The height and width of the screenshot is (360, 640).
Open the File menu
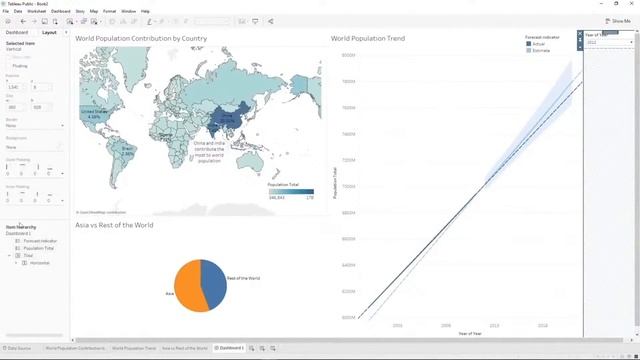(6, 11)
